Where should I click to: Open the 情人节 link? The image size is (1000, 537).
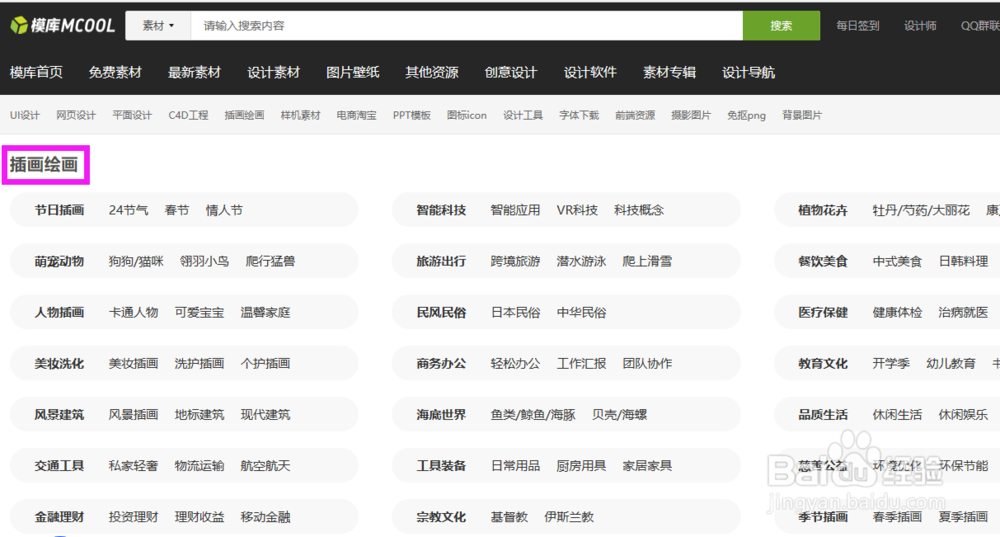[224, 210]
